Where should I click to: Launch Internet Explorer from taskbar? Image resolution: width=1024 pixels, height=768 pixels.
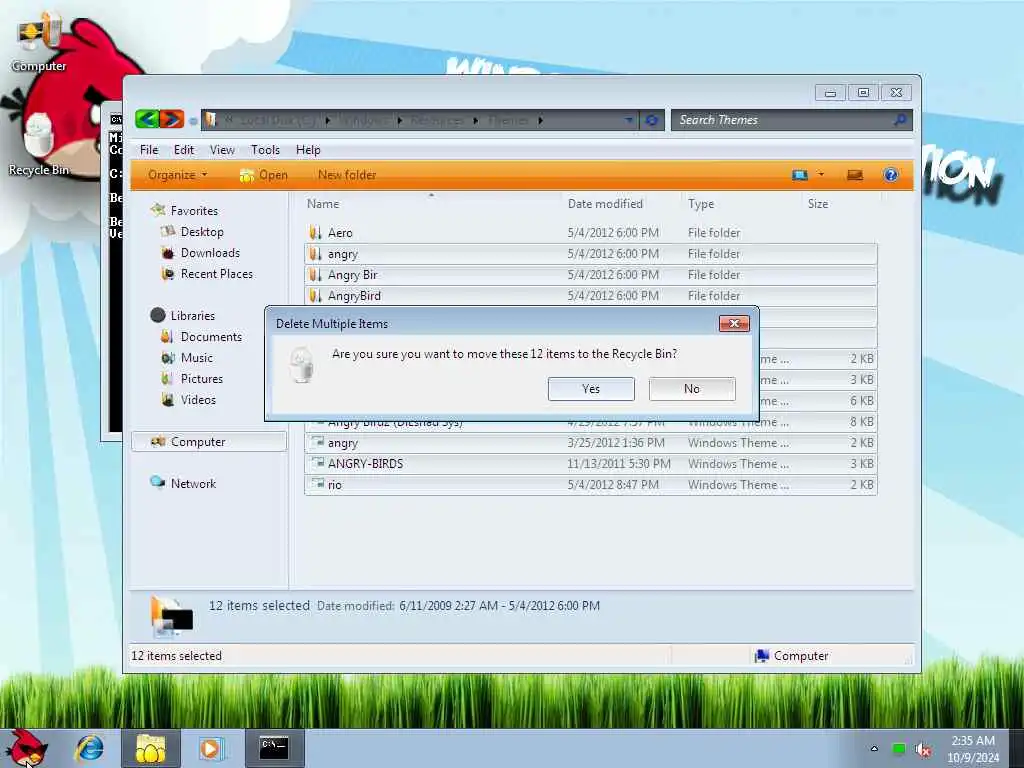pos(89,748)
